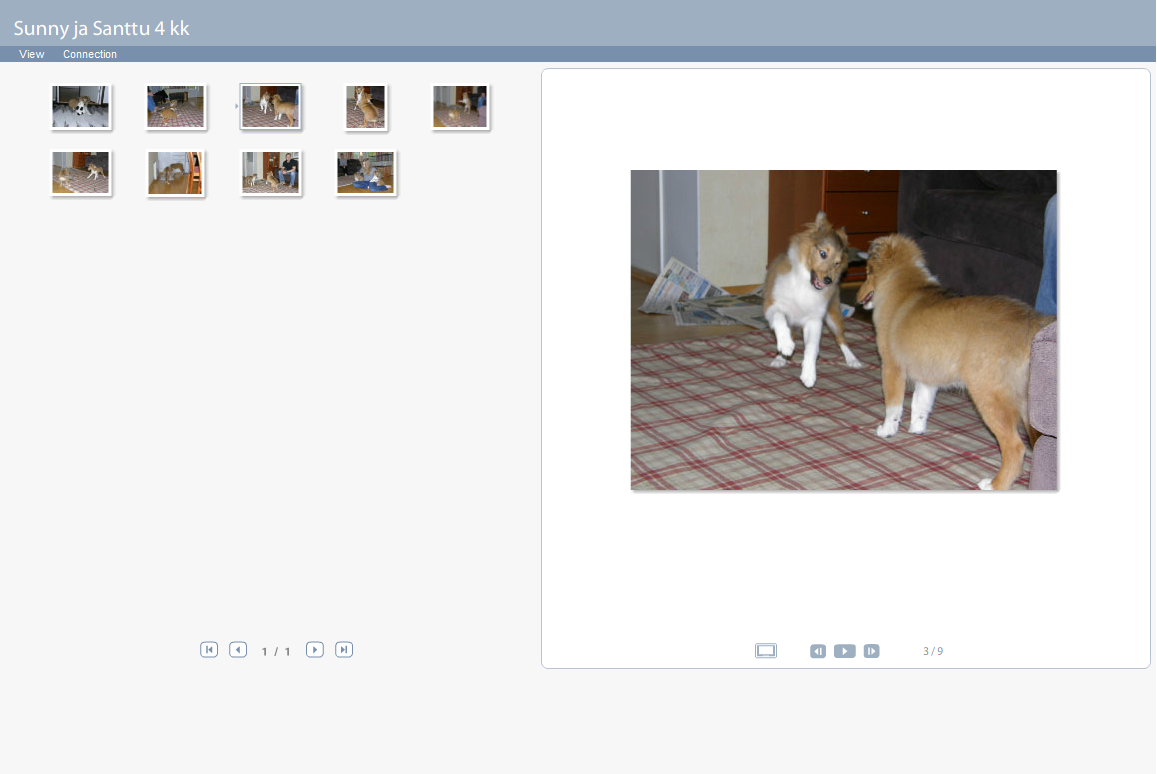Start the slideshow playback

point(845,651)
